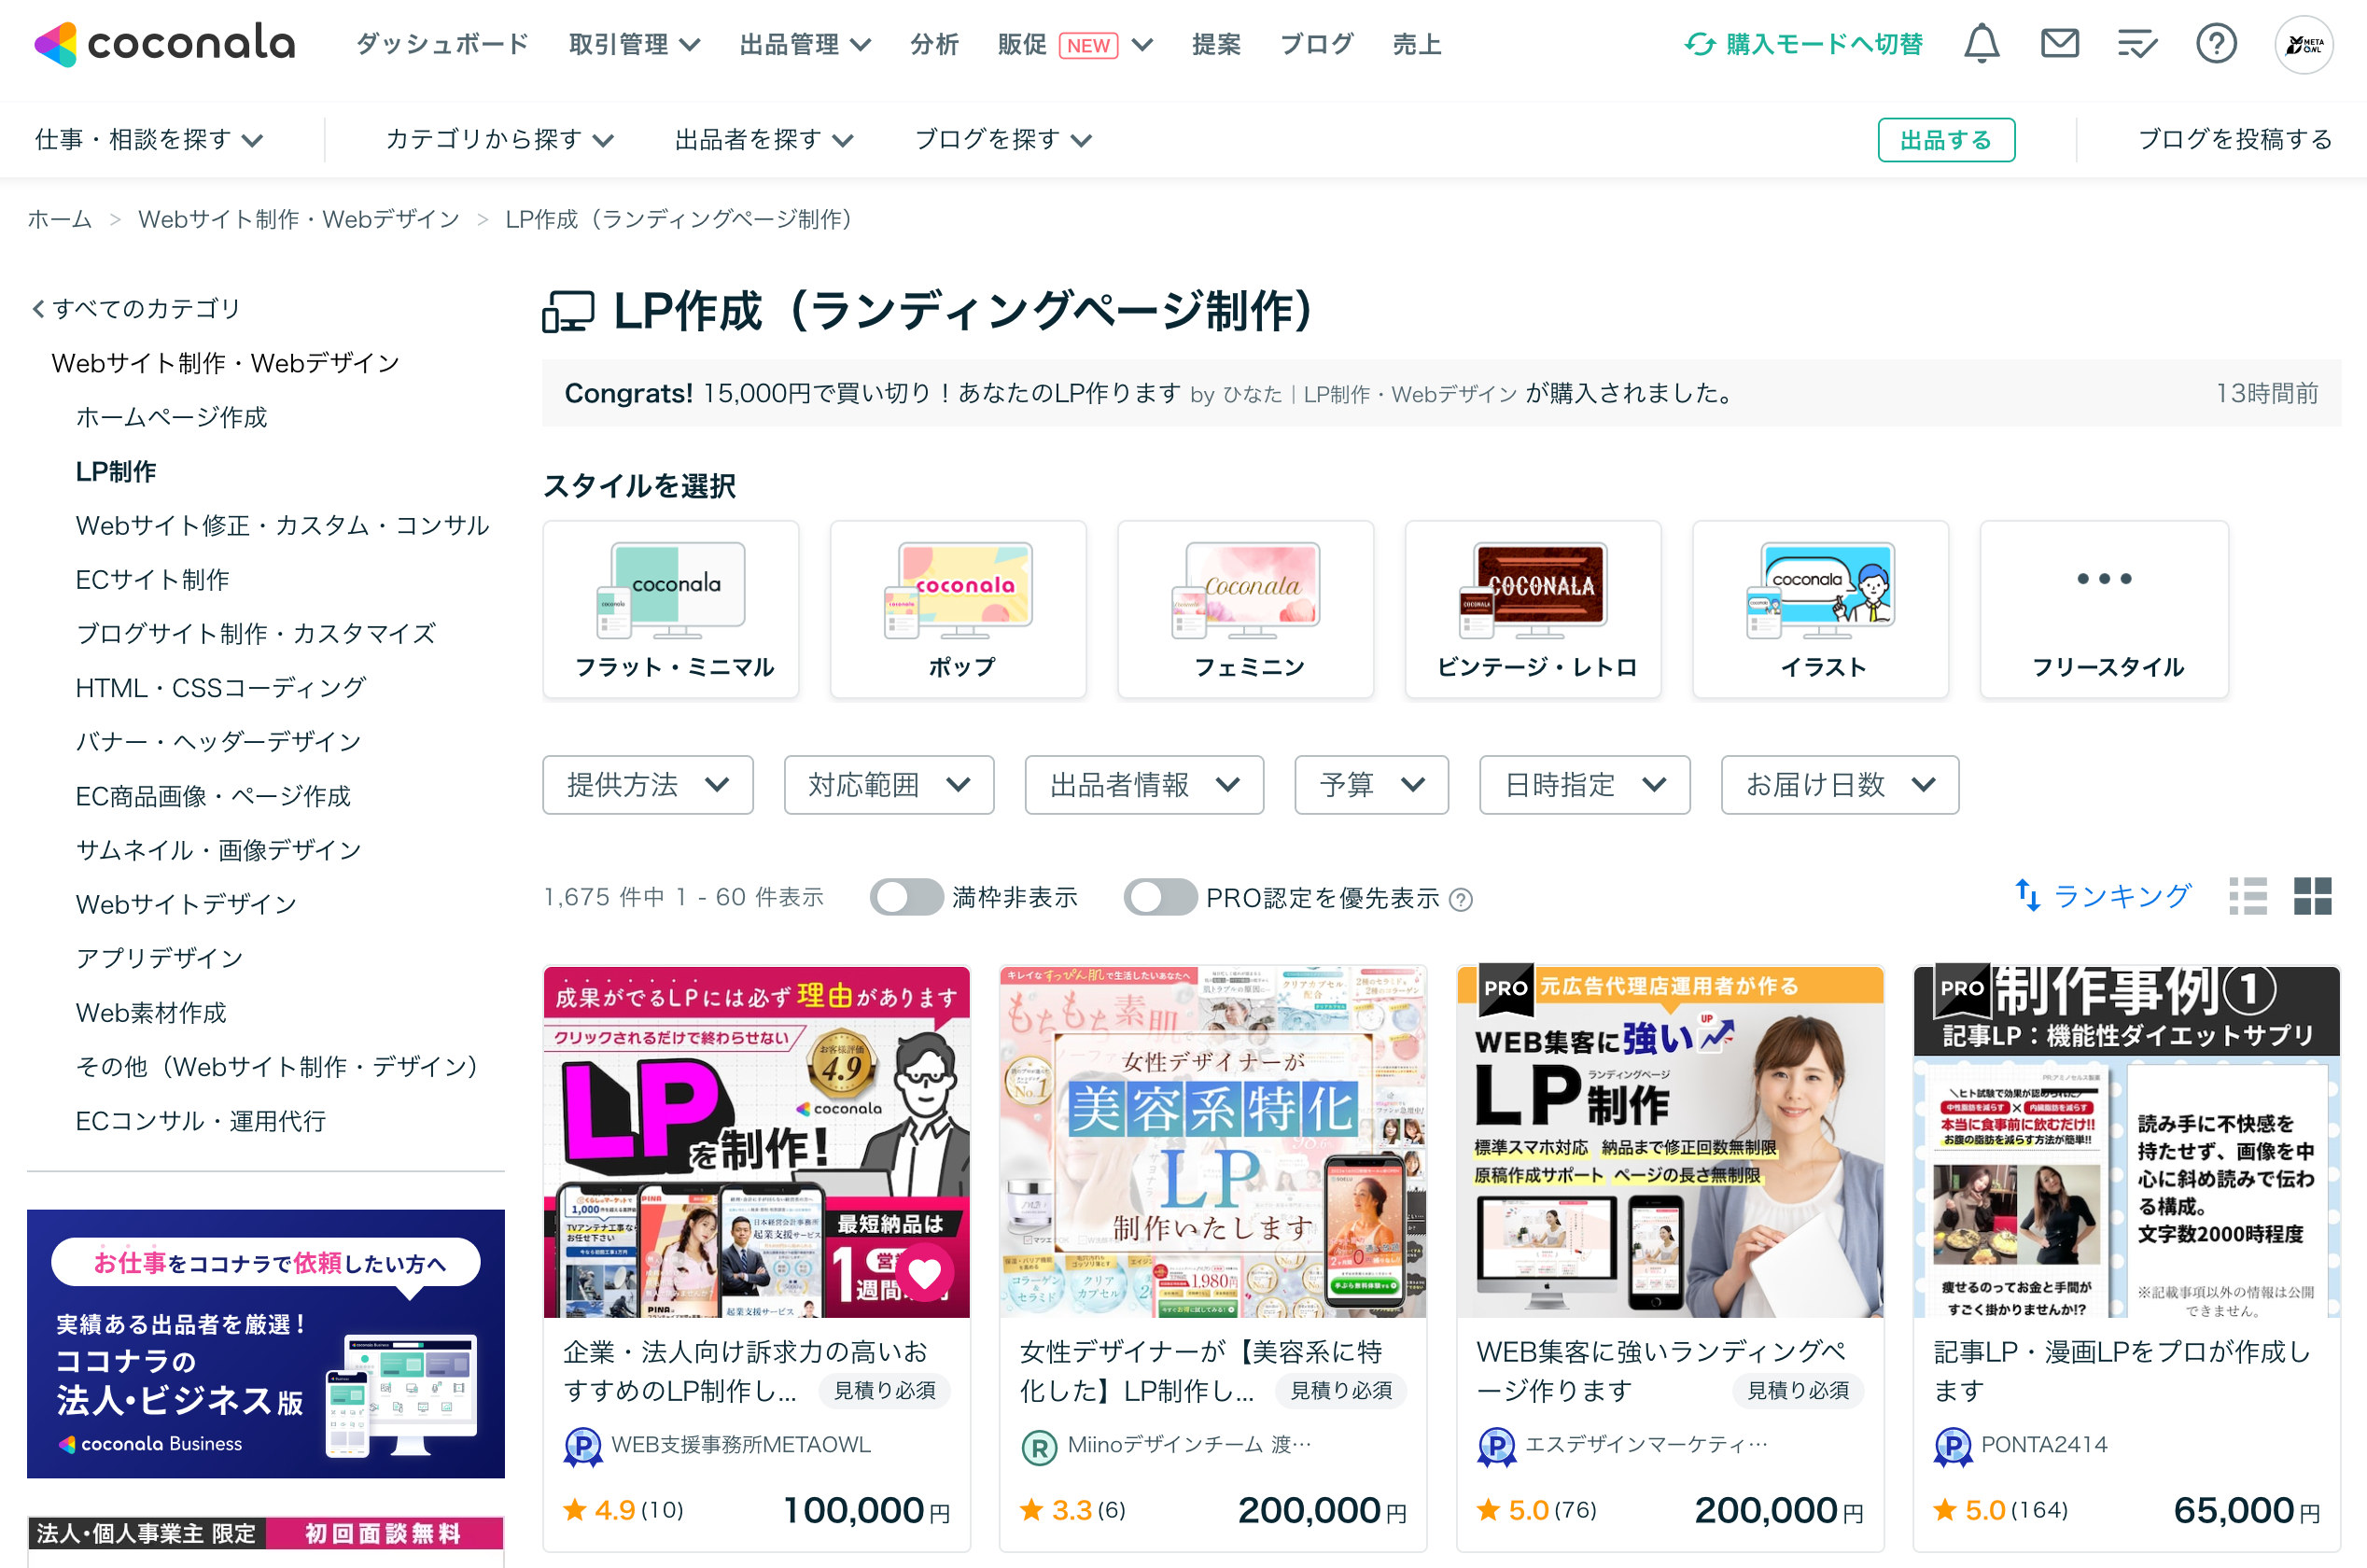This screenshot has height=1568, width=2367.
Task: Open the messages envelope icon
Action: coord(2059,44)
